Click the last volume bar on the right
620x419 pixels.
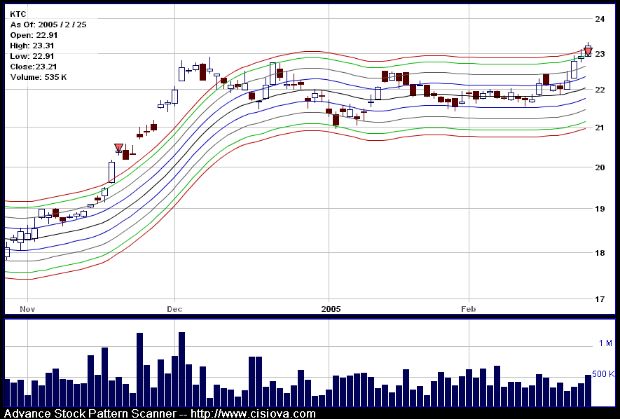coord(588,391)
